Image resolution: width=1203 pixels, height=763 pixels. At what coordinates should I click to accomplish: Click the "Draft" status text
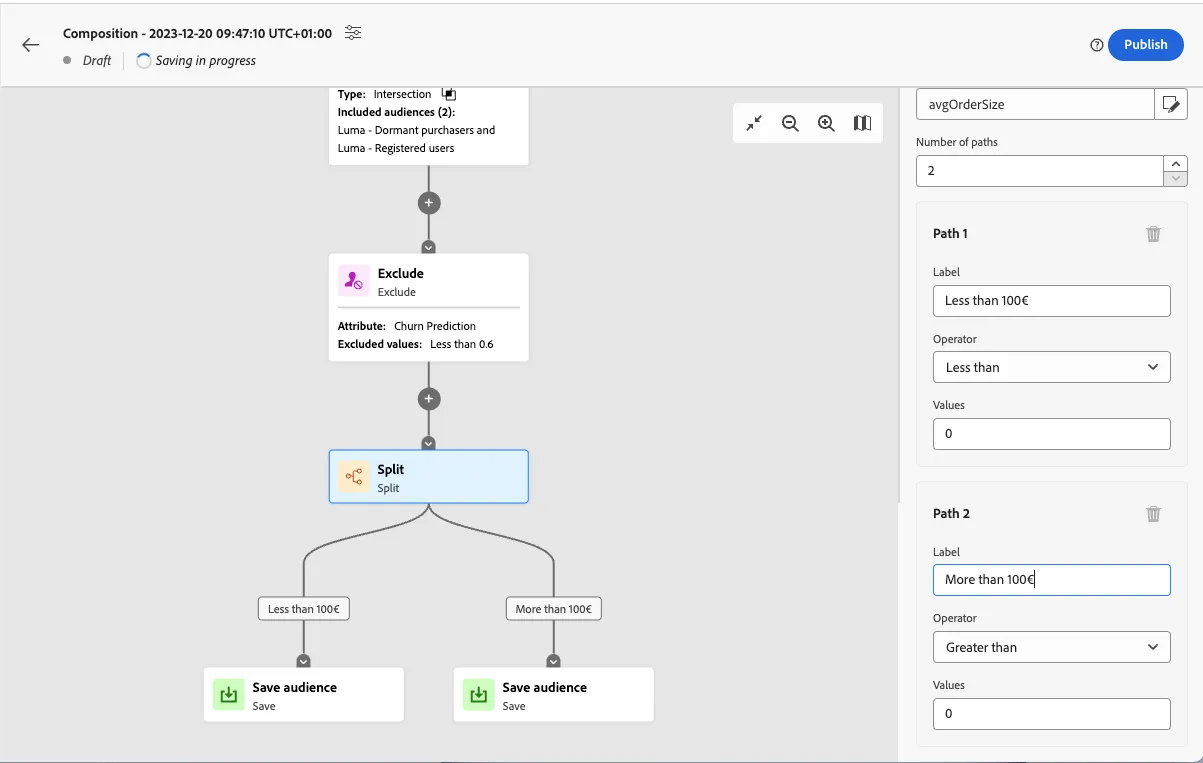[97, 61]
